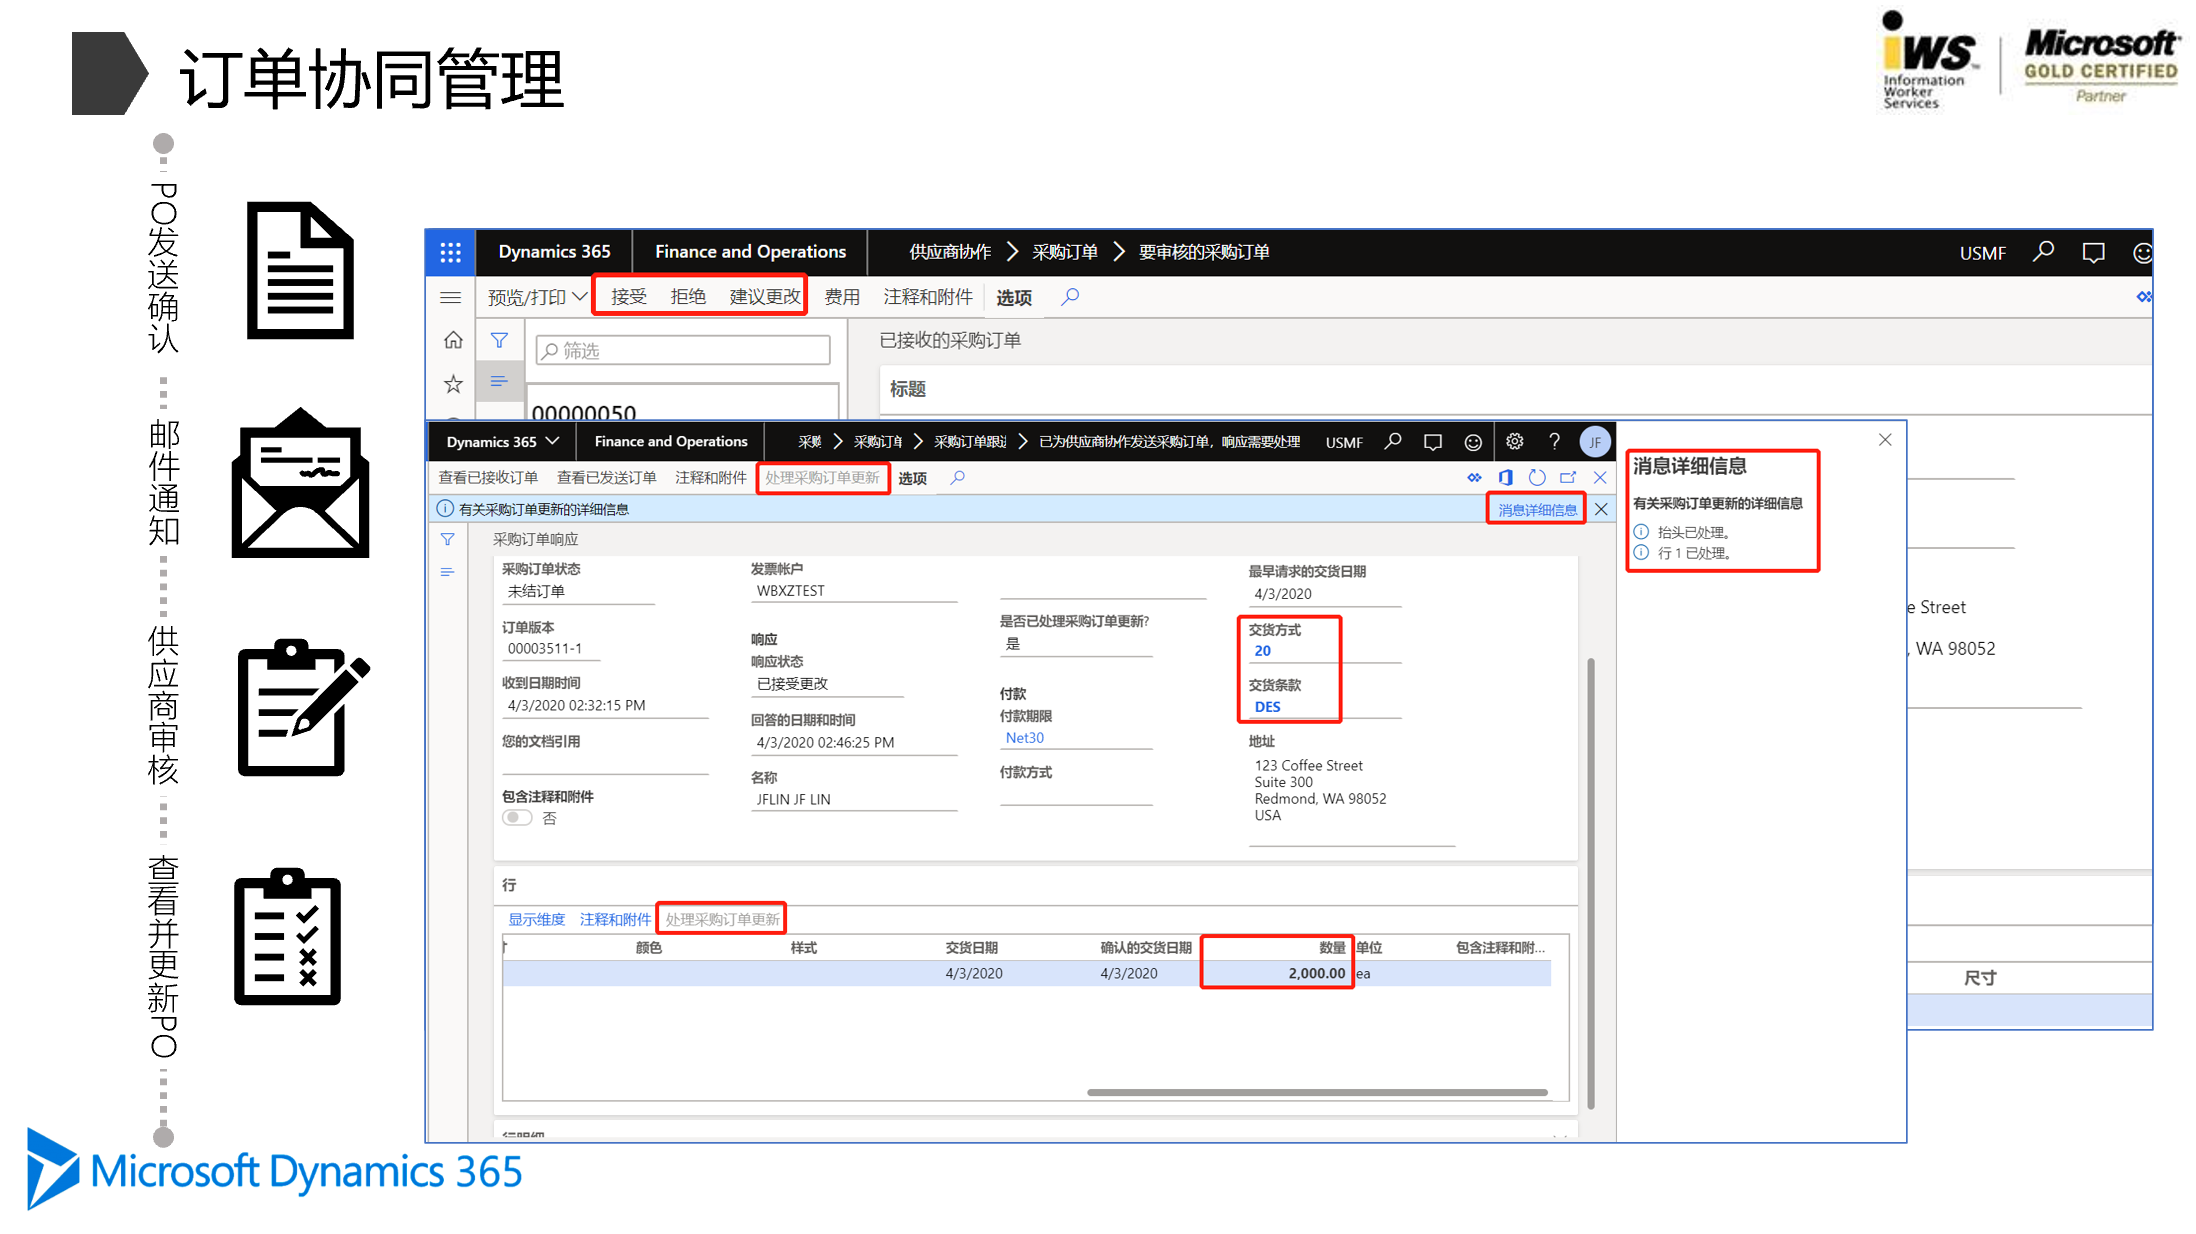Click smiley feedback icon in front window
Viewport: 2196px width, 1234px height.
pos(1473,442)
